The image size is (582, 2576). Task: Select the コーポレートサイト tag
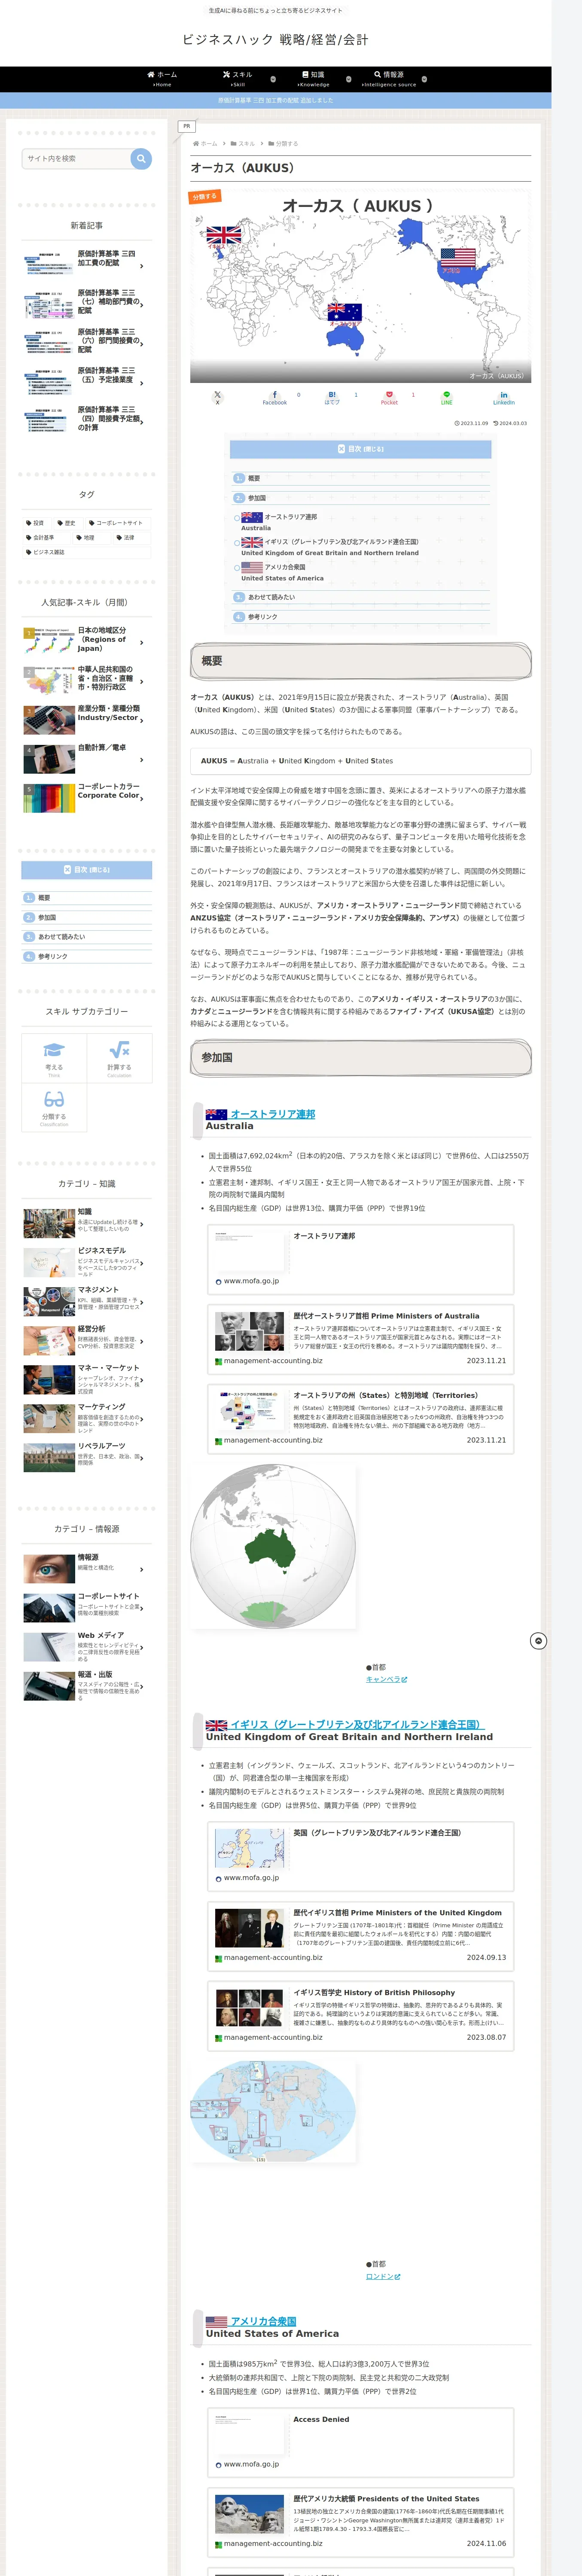116,523
